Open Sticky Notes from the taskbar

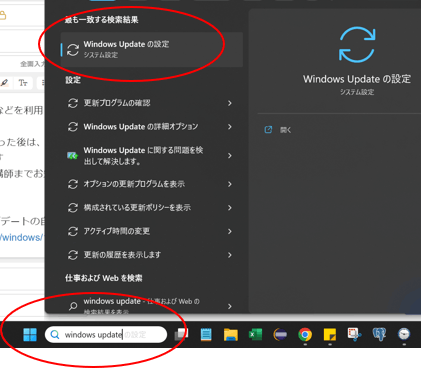click(x=330, y=334)
